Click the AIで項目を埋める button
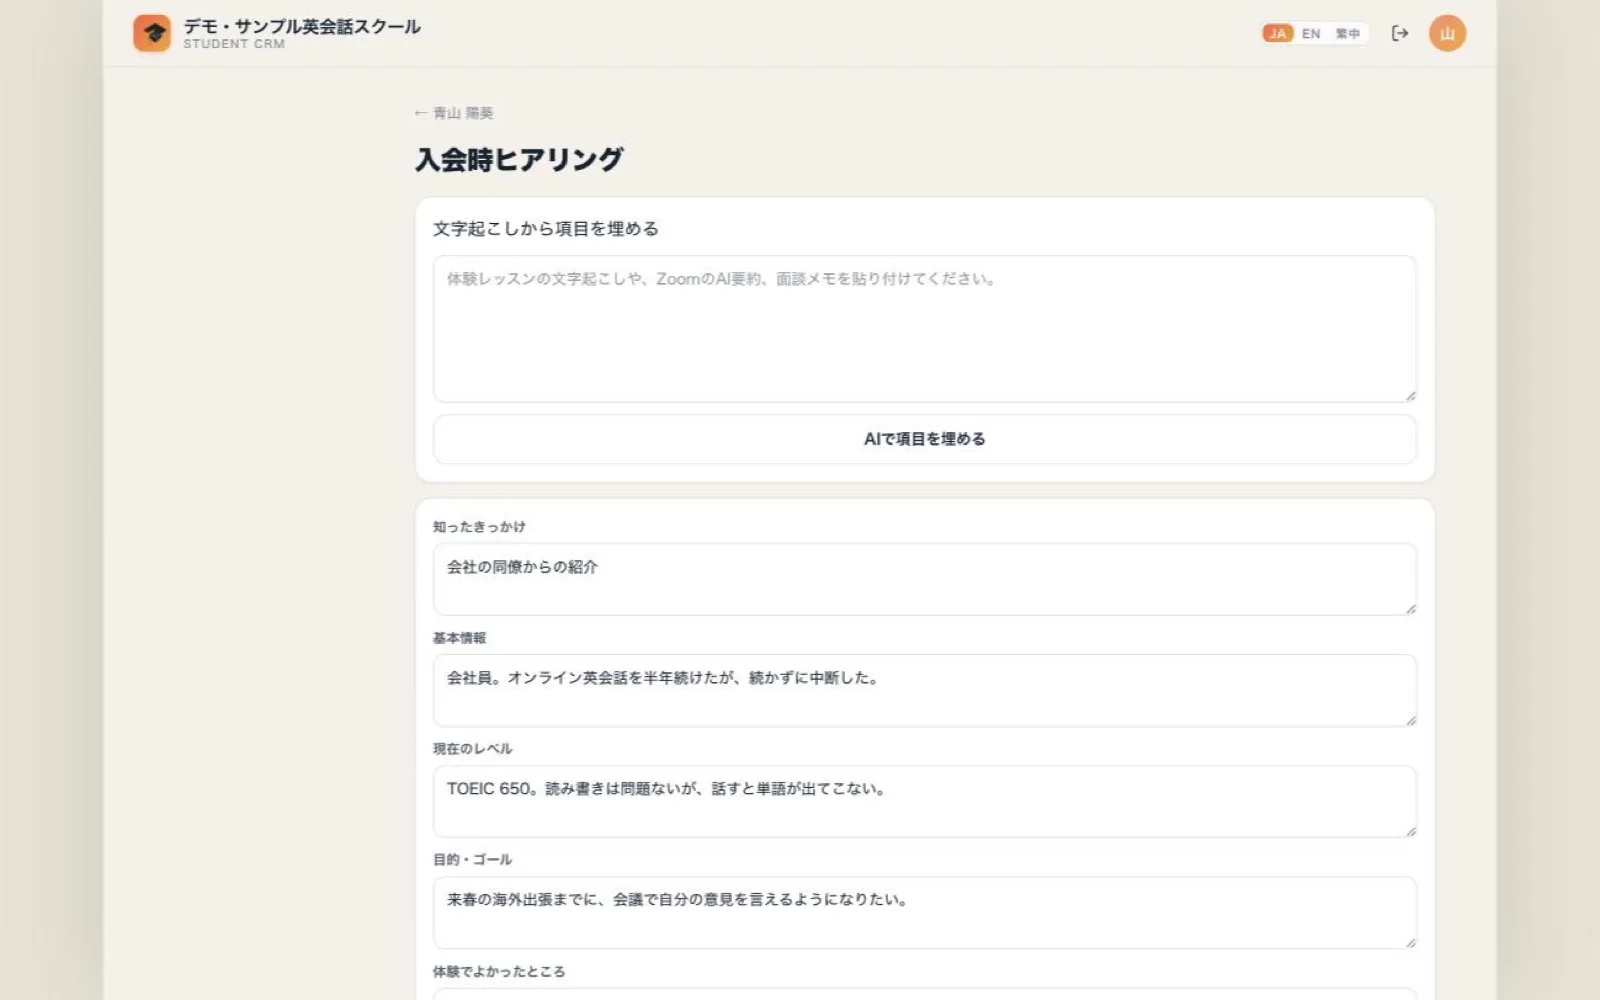 click(924, 439)
